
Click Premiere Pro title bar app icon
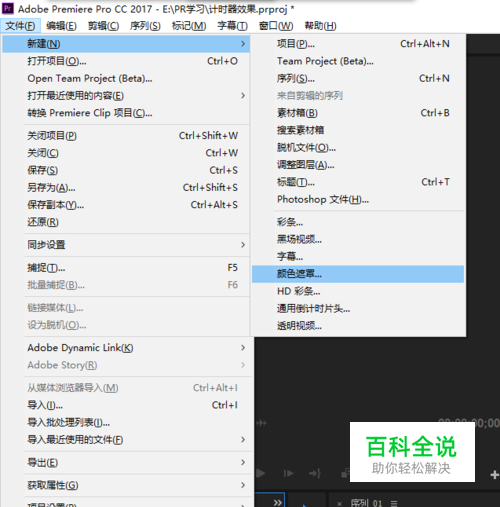(x=8, y=8)
